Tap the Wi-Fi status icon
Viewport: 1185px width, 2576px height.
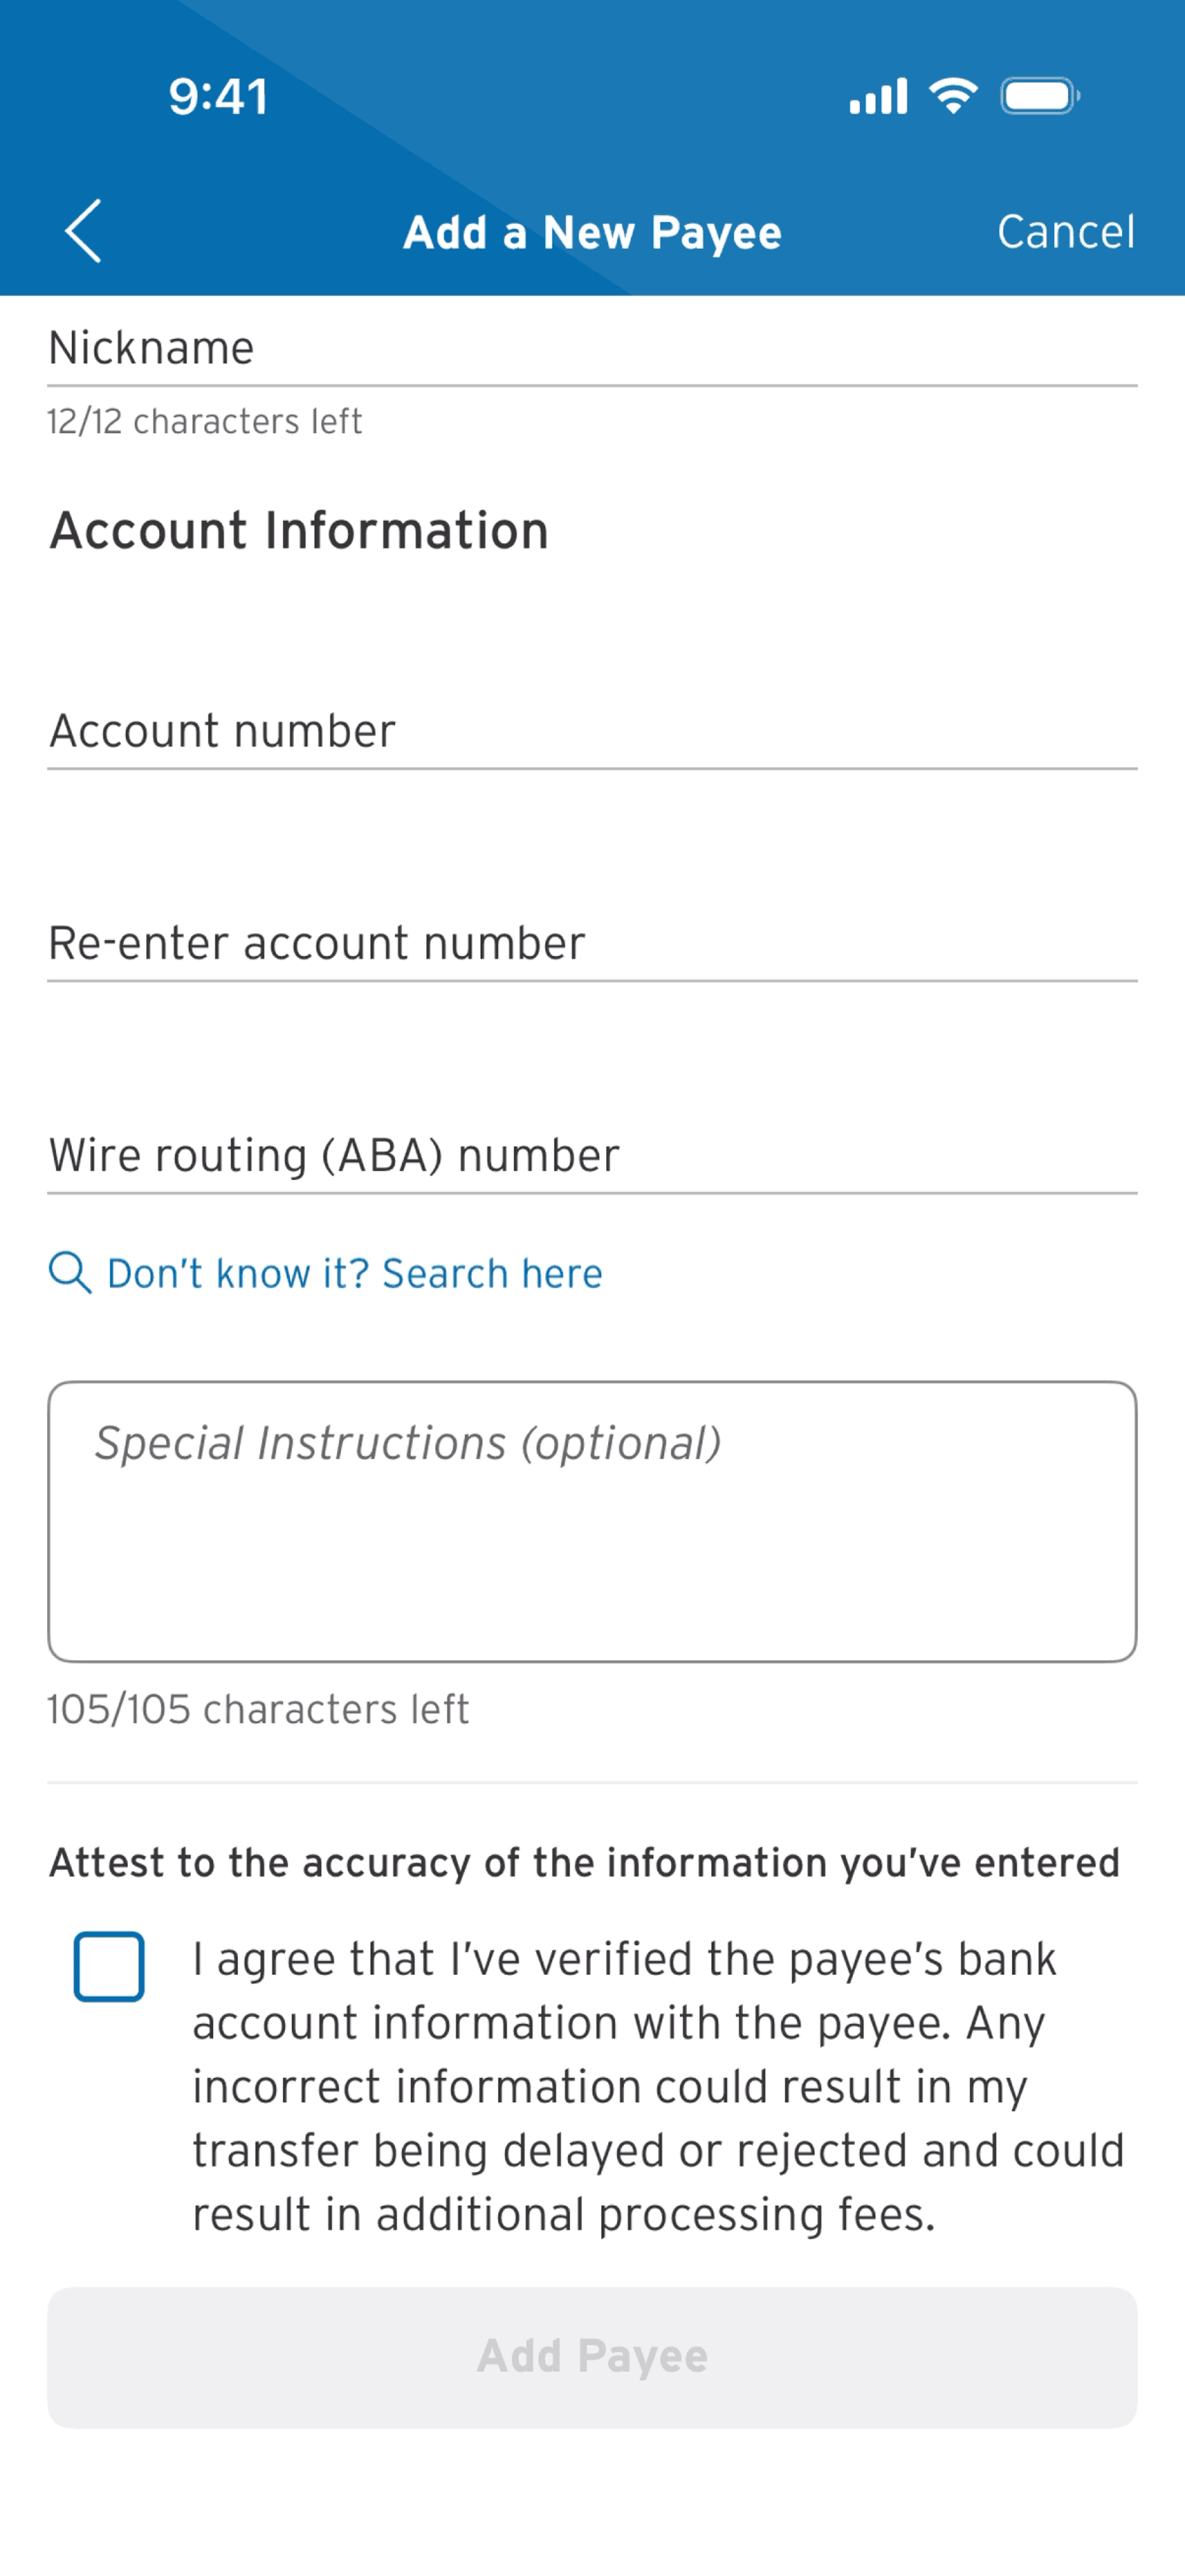(953, 96)
